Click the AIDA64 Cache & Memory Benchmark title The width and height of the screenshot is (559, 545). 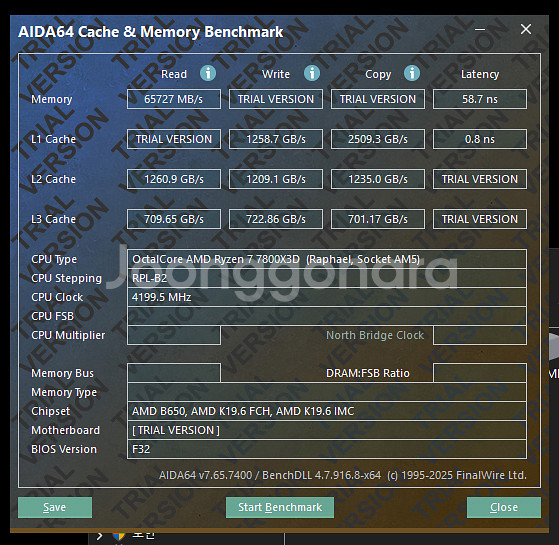150,32
